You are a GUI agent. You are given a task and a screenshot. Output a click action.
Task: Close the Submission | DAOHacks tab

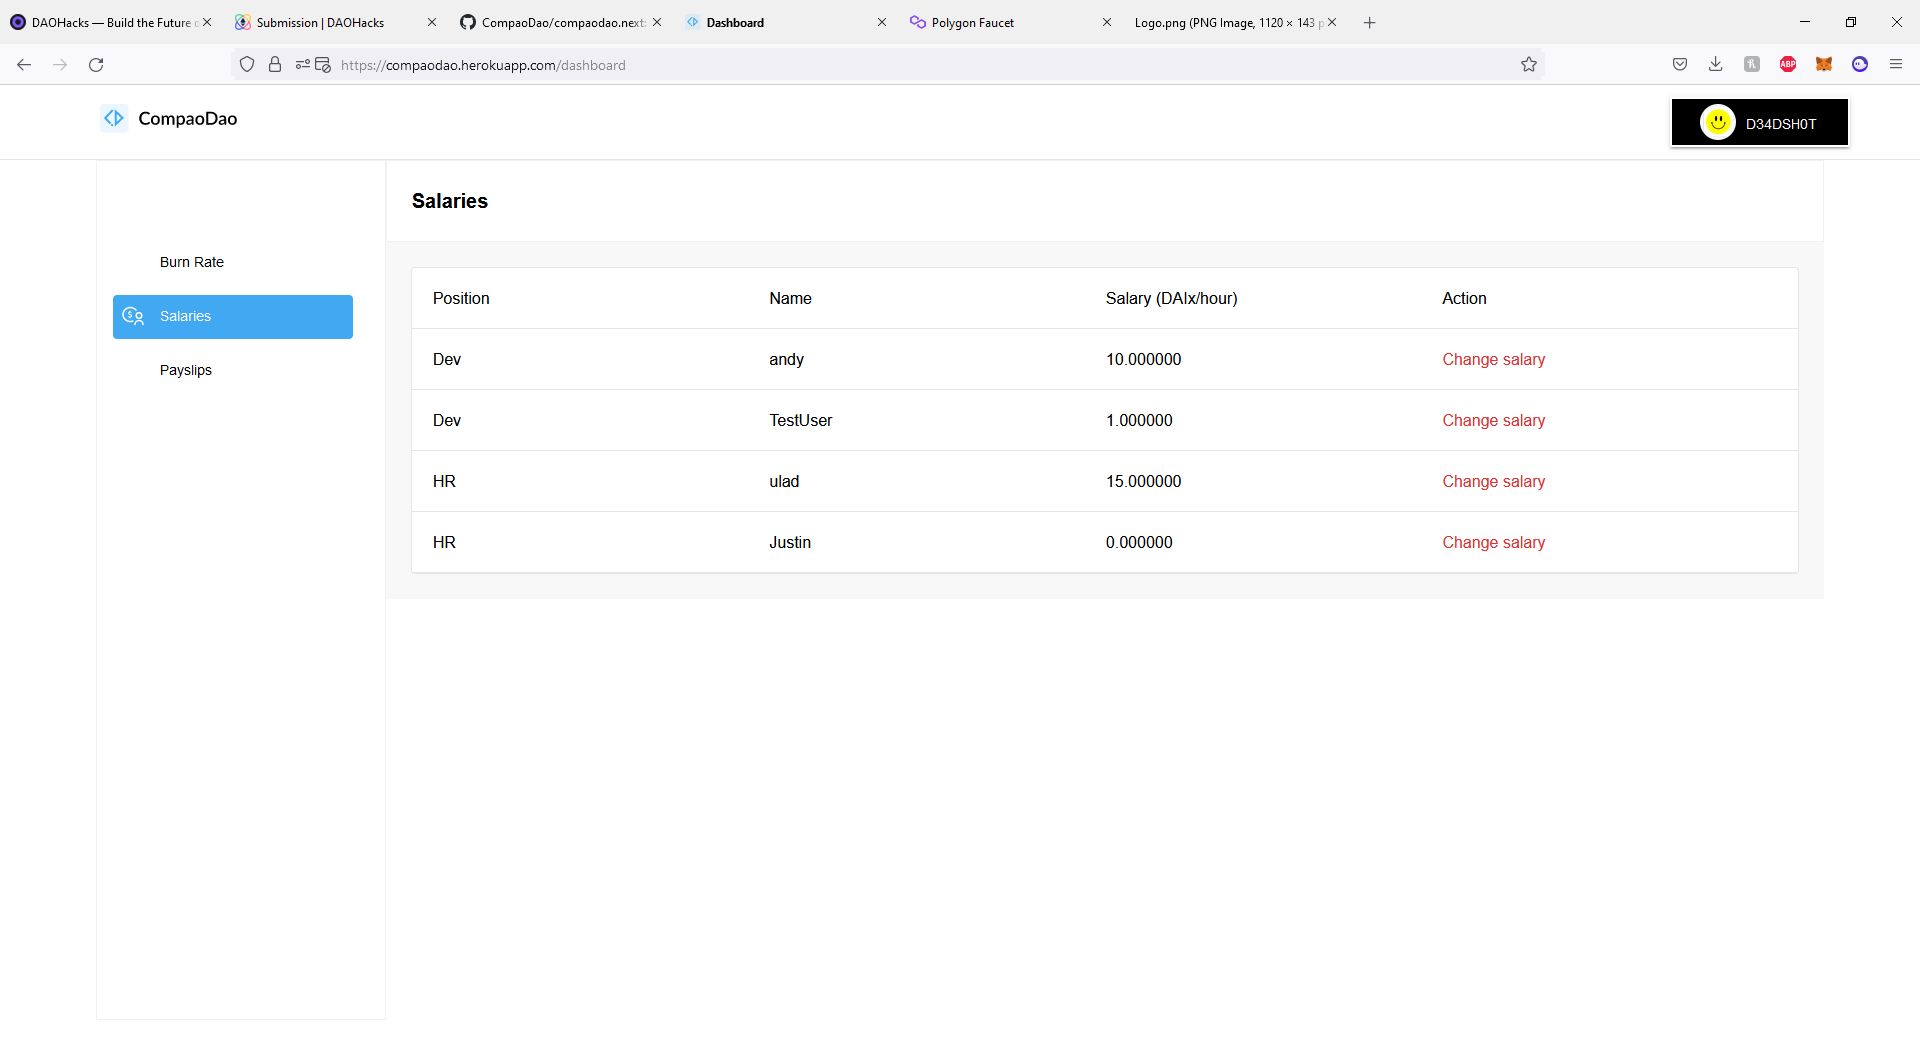point(432,22)
